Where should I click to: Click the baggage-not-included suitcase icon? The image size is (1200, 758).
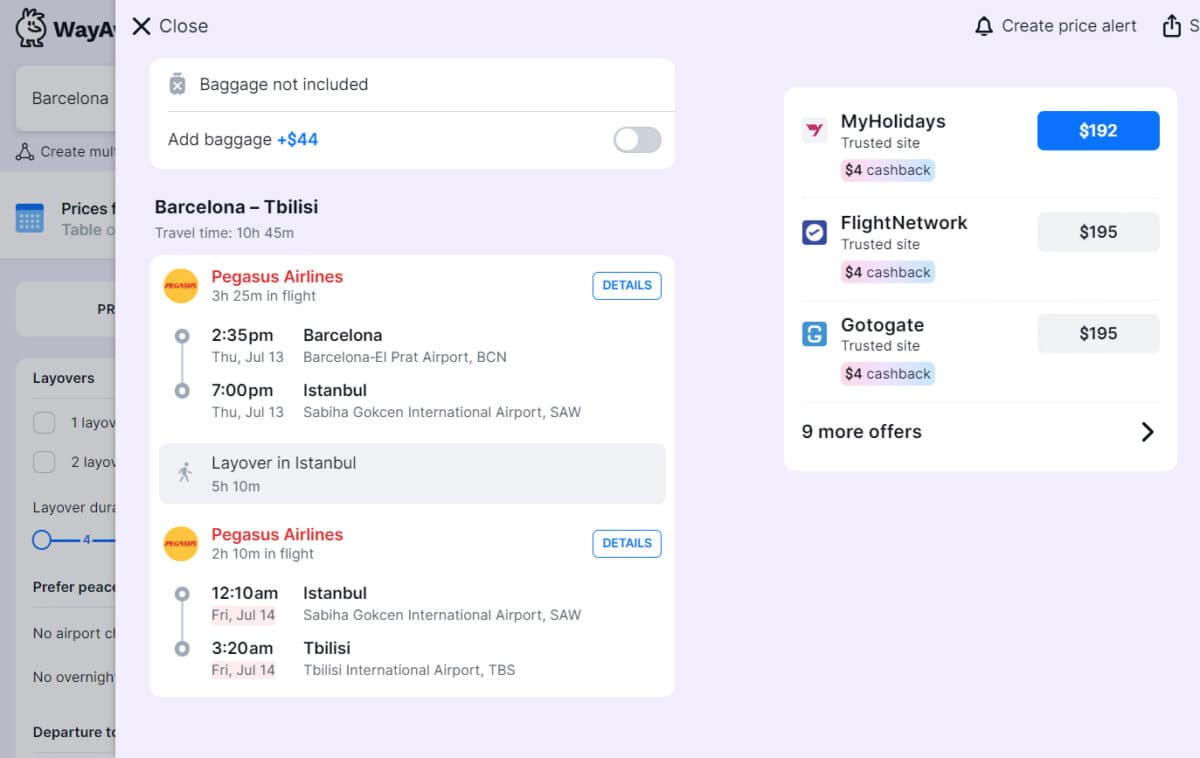pyautogui.click(x=178, y=85)
